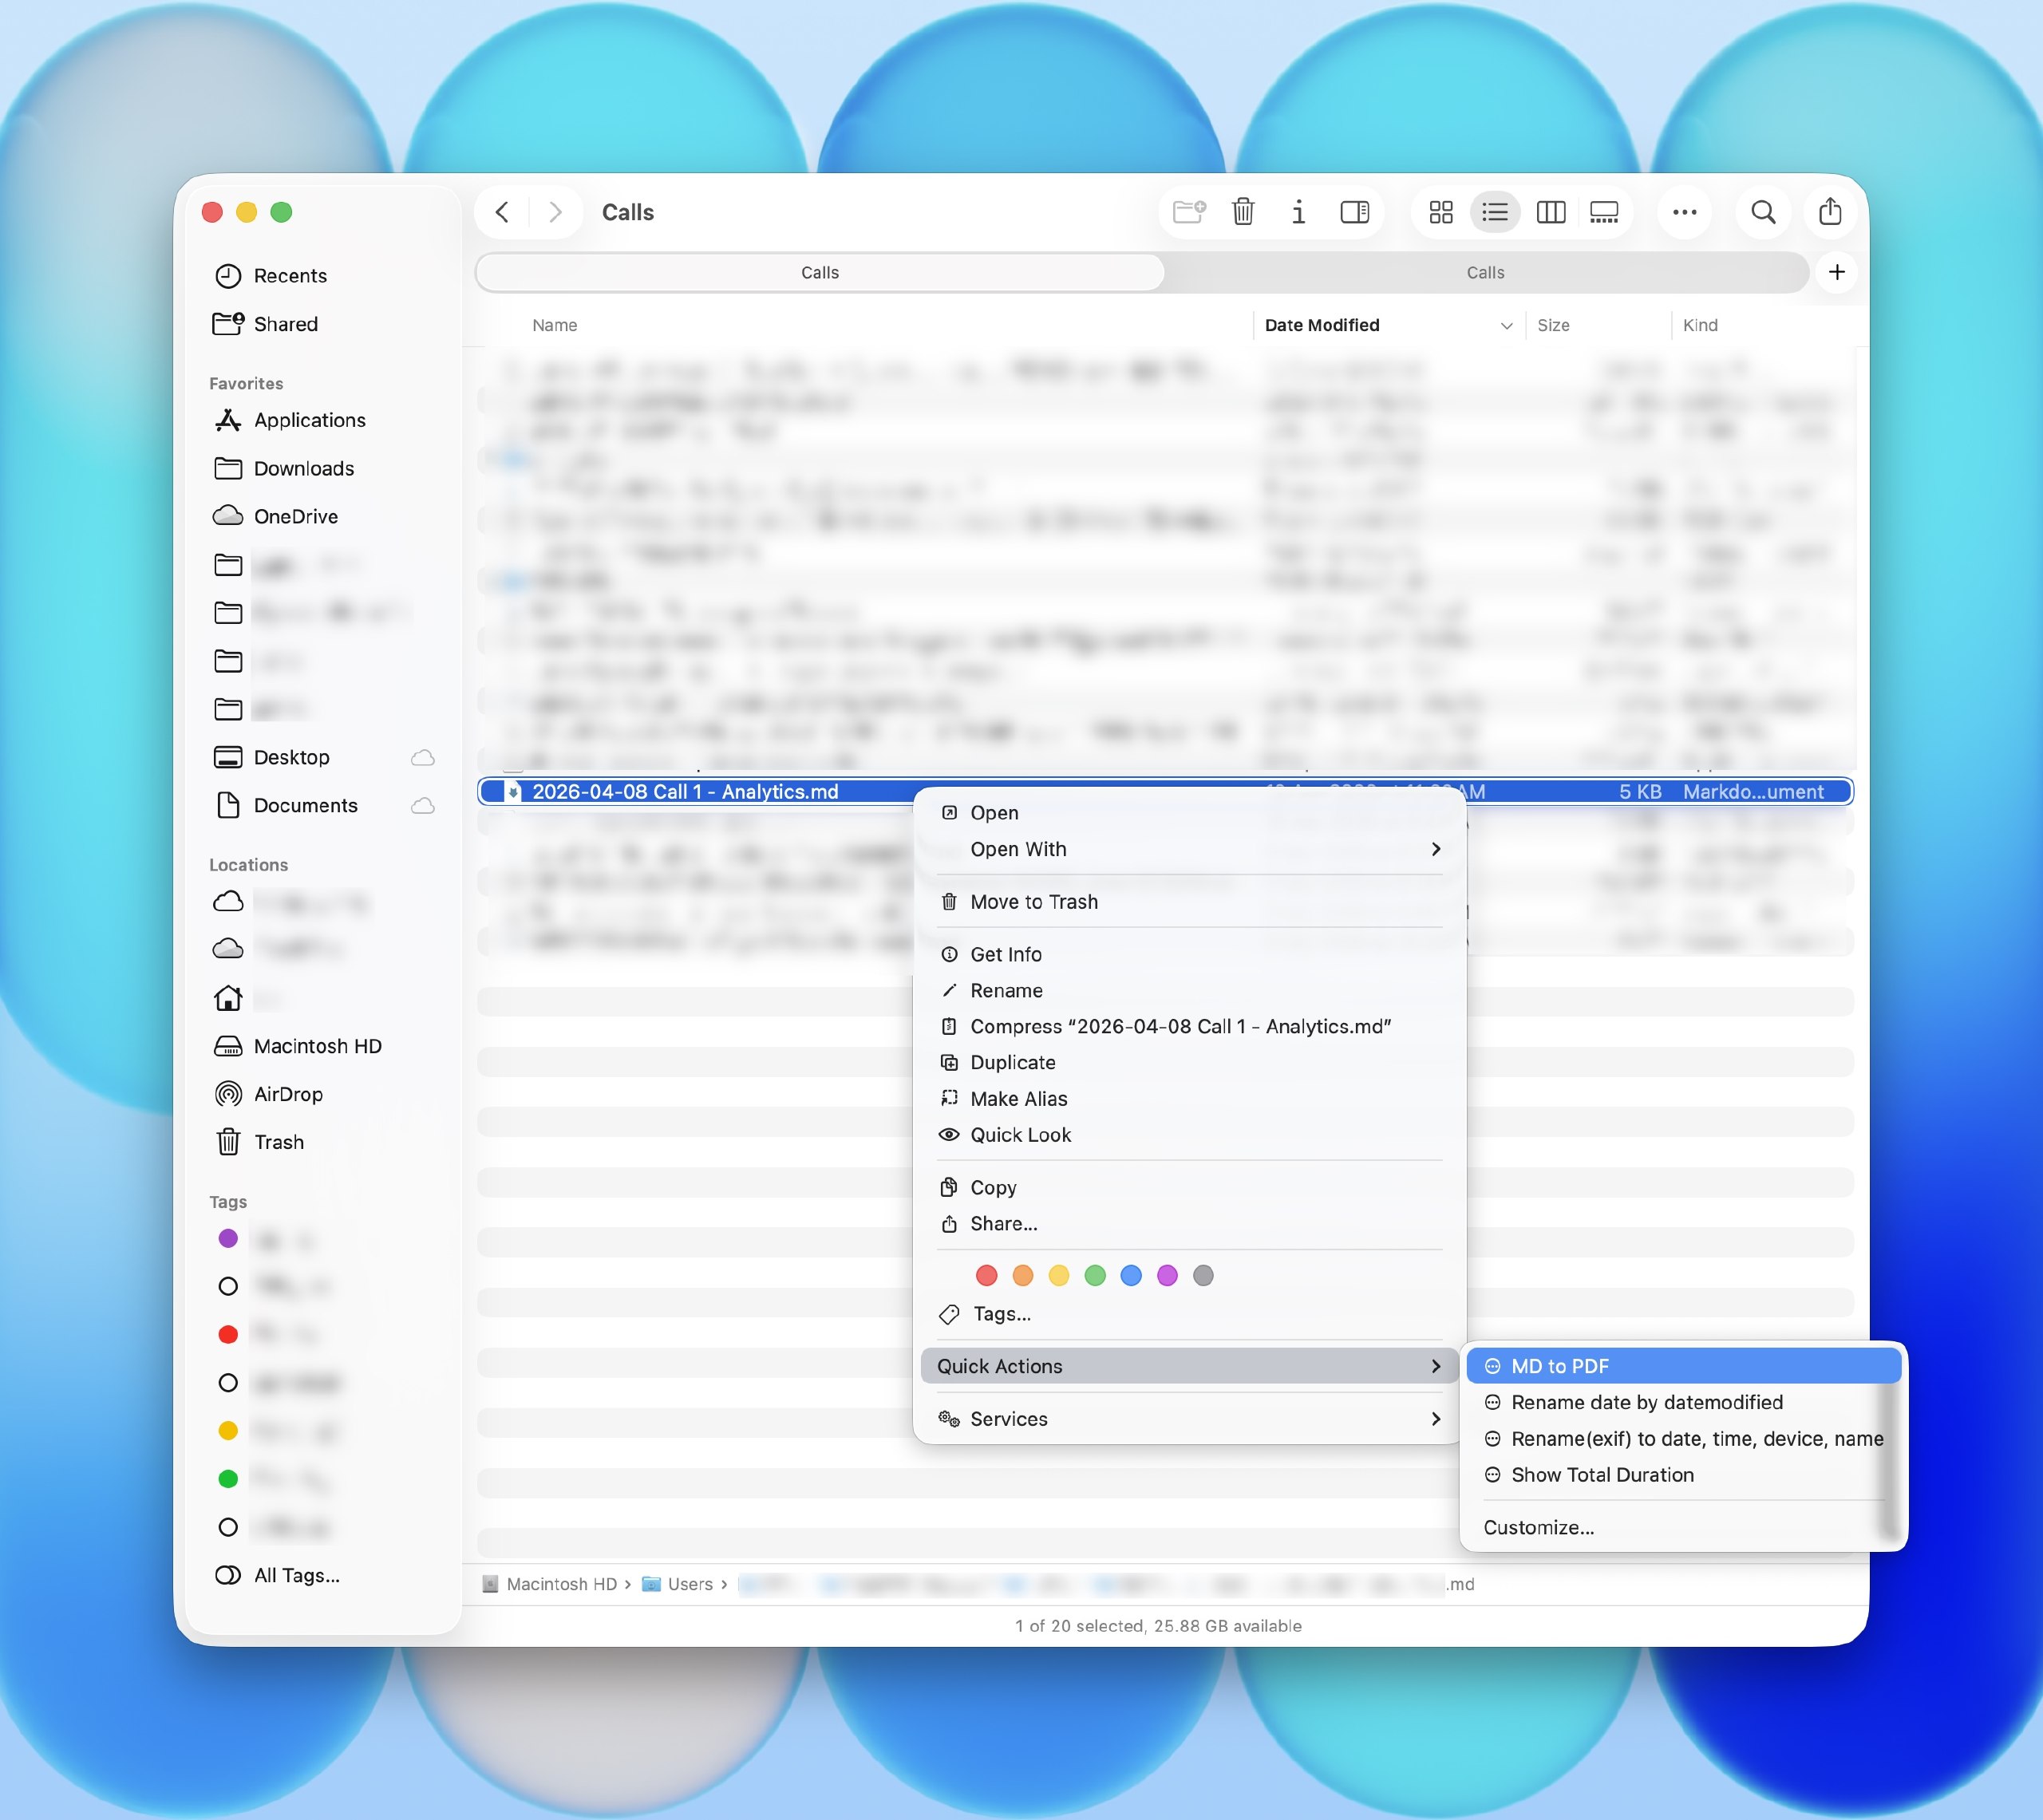Choose Duplicate in context menu
The height and width of the screenshot is (1820, 2043).
[x=1189, y=1063]
